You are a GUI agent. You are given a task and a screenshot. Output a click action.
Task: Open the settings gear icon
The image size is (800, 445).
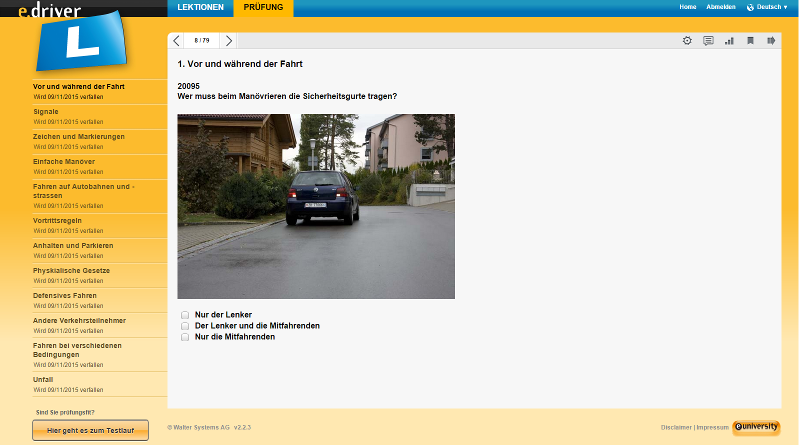687,41
